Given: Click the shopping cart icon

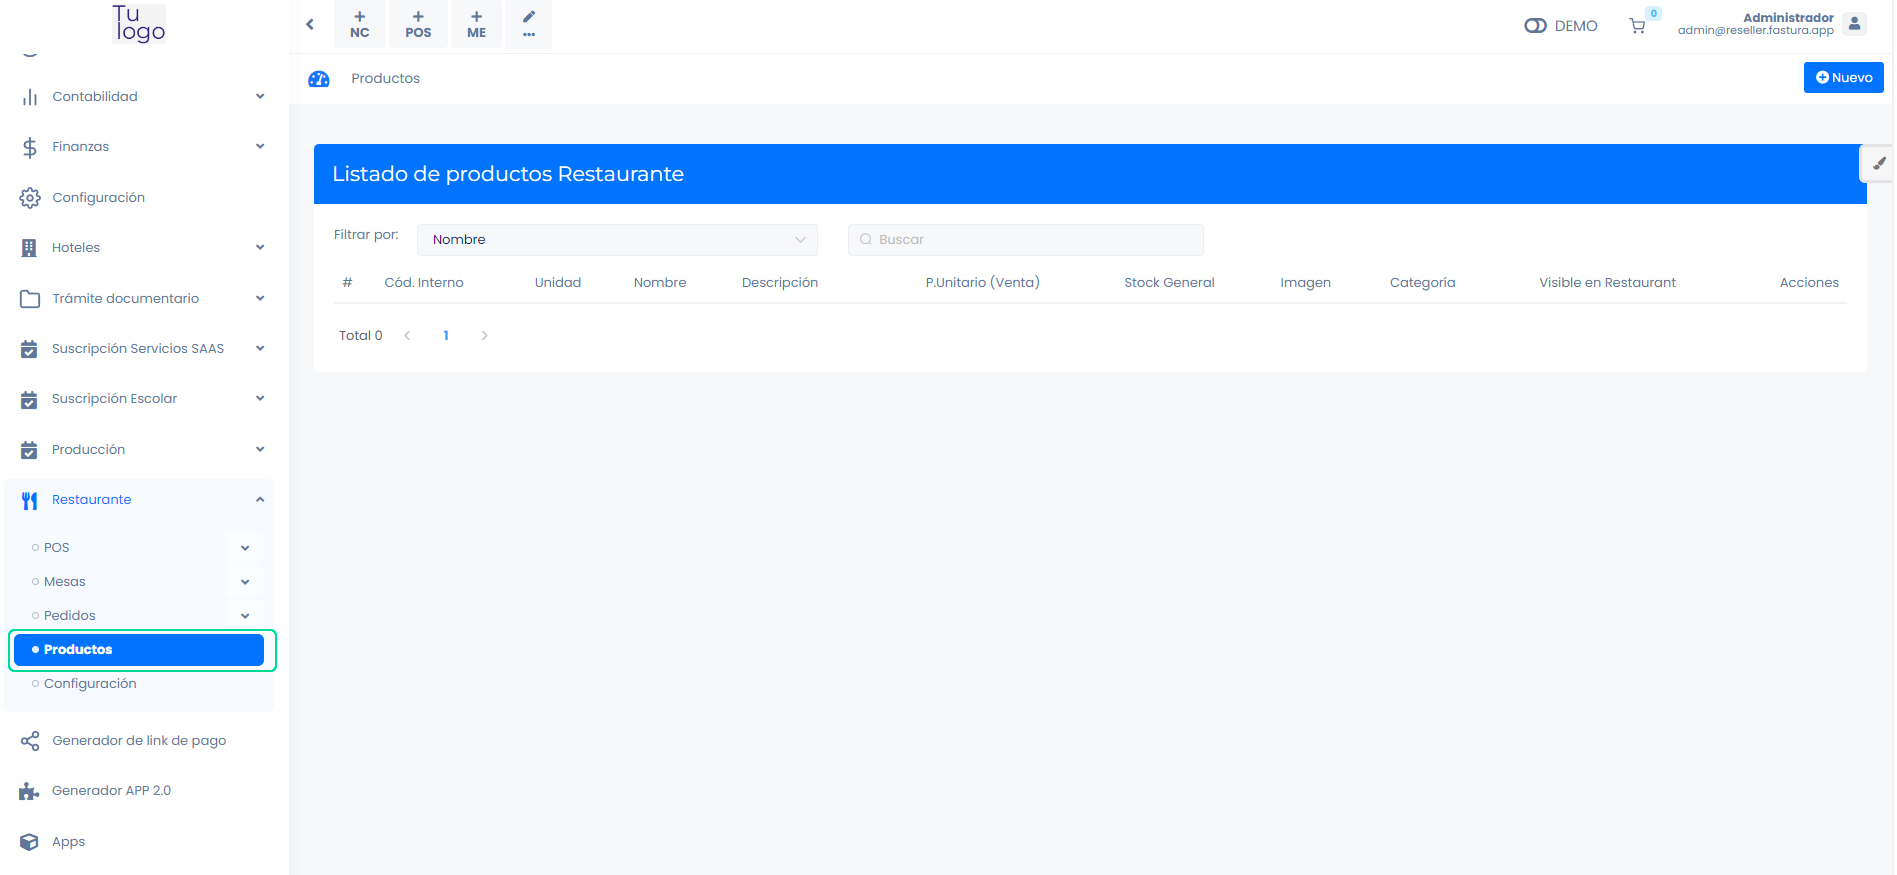Looking at the screenshot, I should [1637, 26].
